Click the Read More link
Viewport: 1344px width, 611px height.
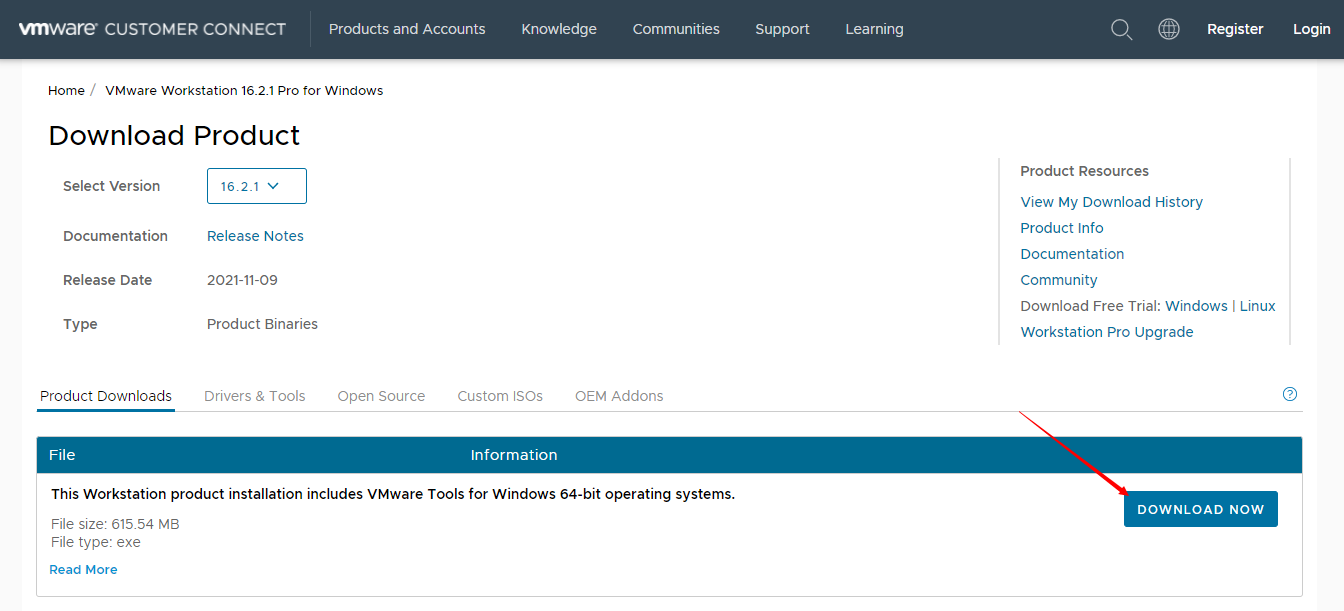pos(83,569)
